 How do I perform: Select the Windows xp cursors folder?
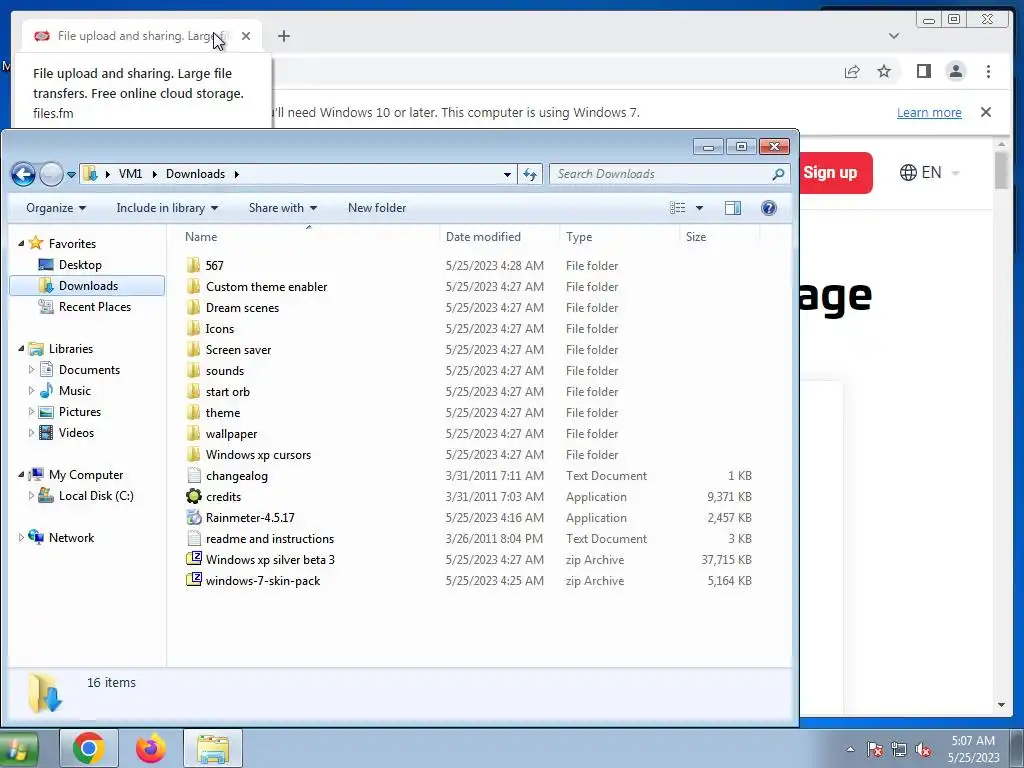coord(258,455)
